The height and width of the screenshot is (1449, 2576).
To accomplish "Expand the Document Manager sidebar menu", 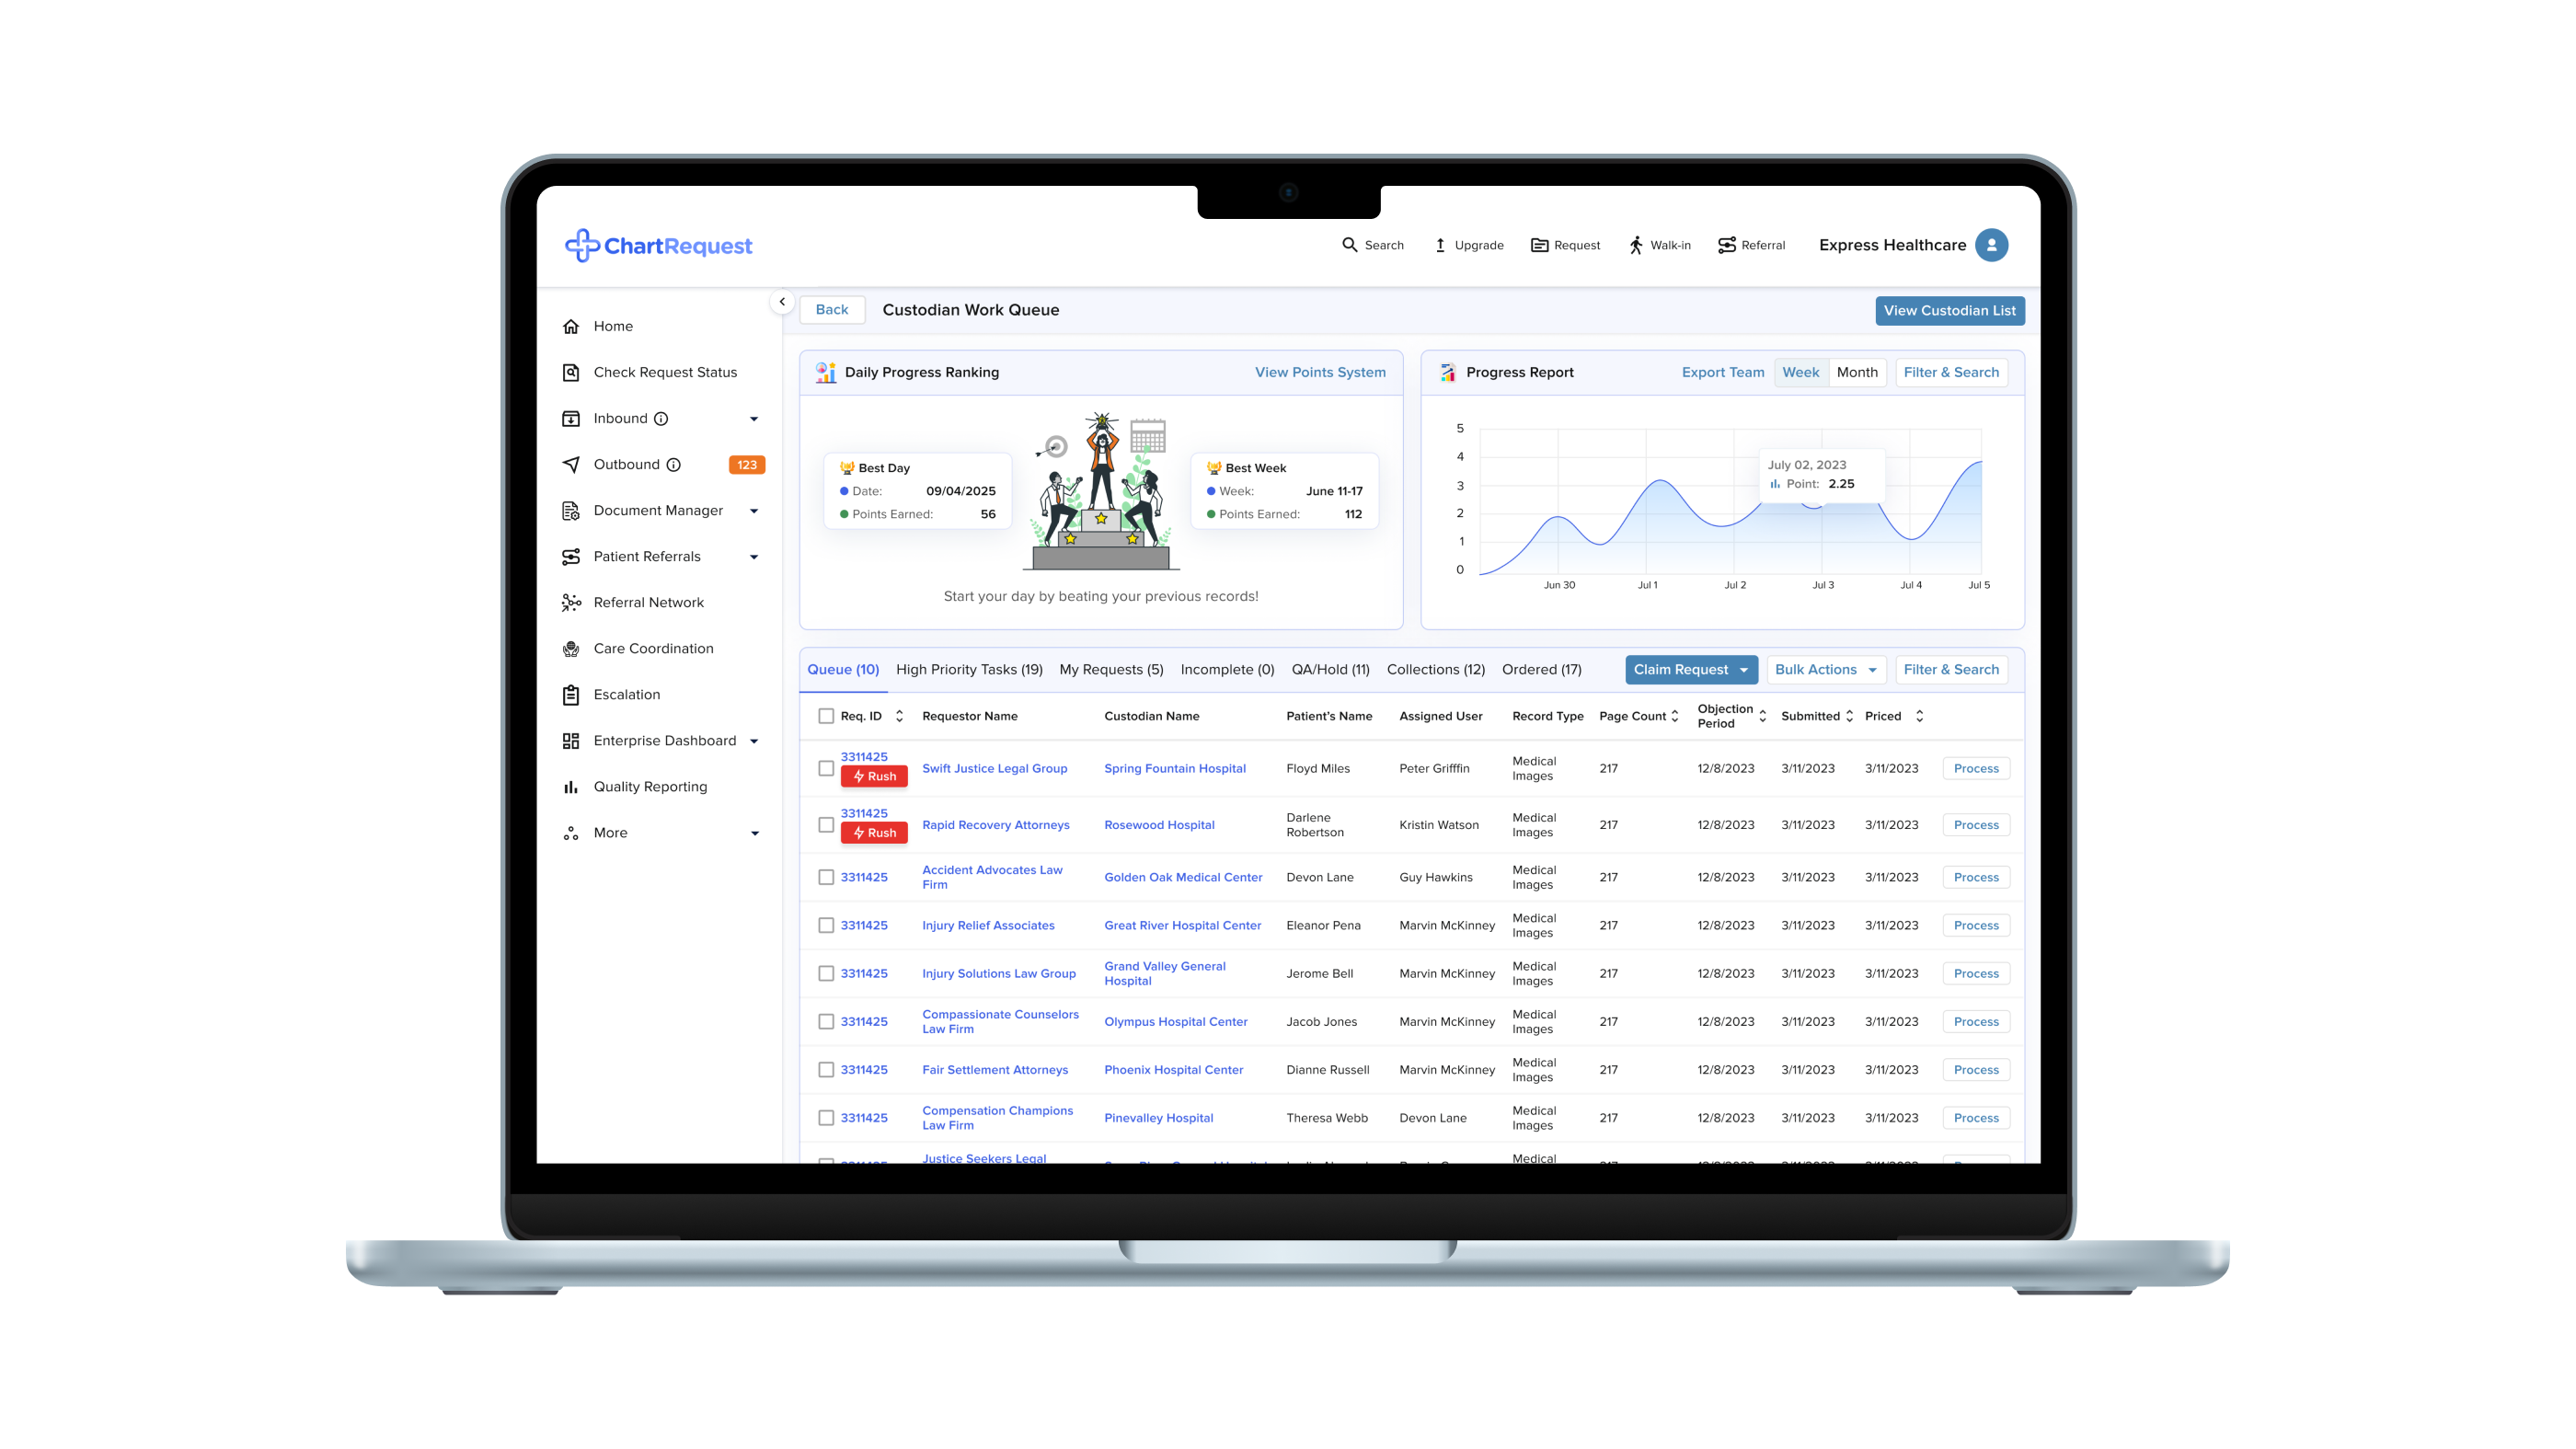I will [x=754, y=511].
